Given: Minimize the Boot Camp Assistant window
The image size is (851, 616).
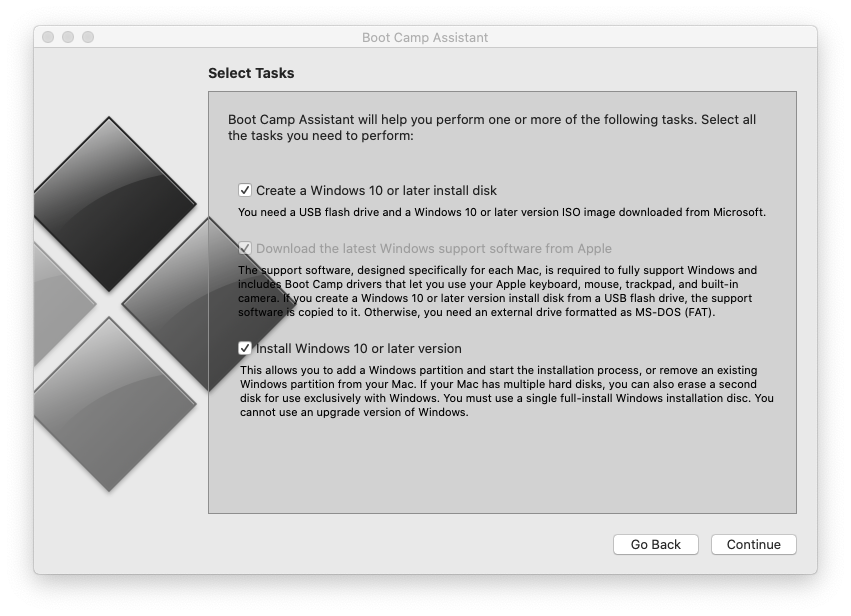Looking at the screenshot, I should (68, 37).
